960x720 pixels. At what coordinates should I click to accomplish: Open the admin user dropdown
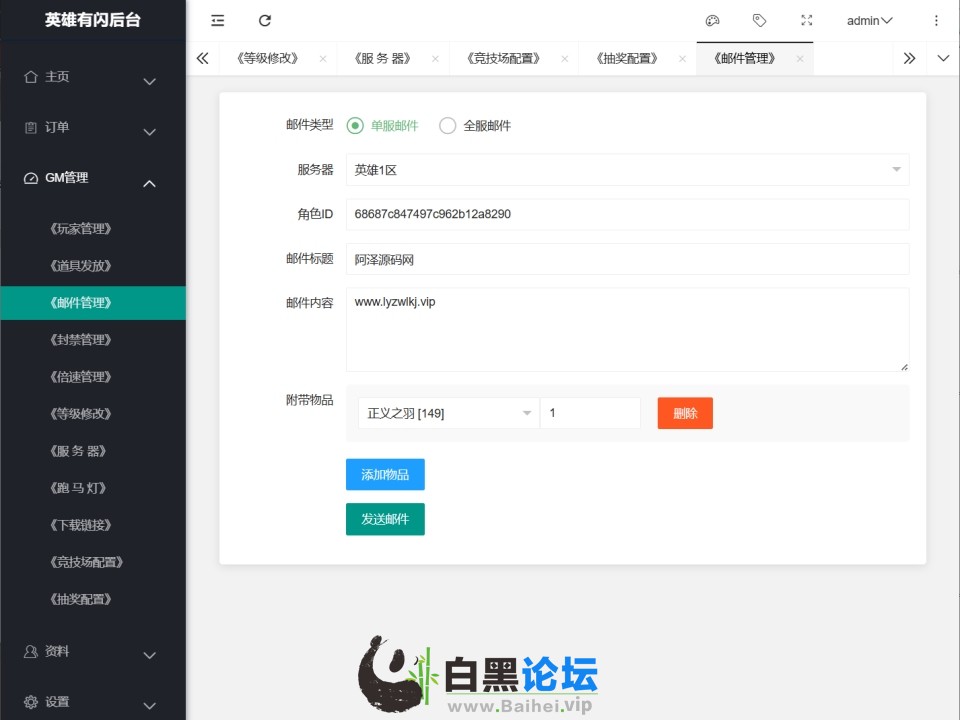click(869, 21)
